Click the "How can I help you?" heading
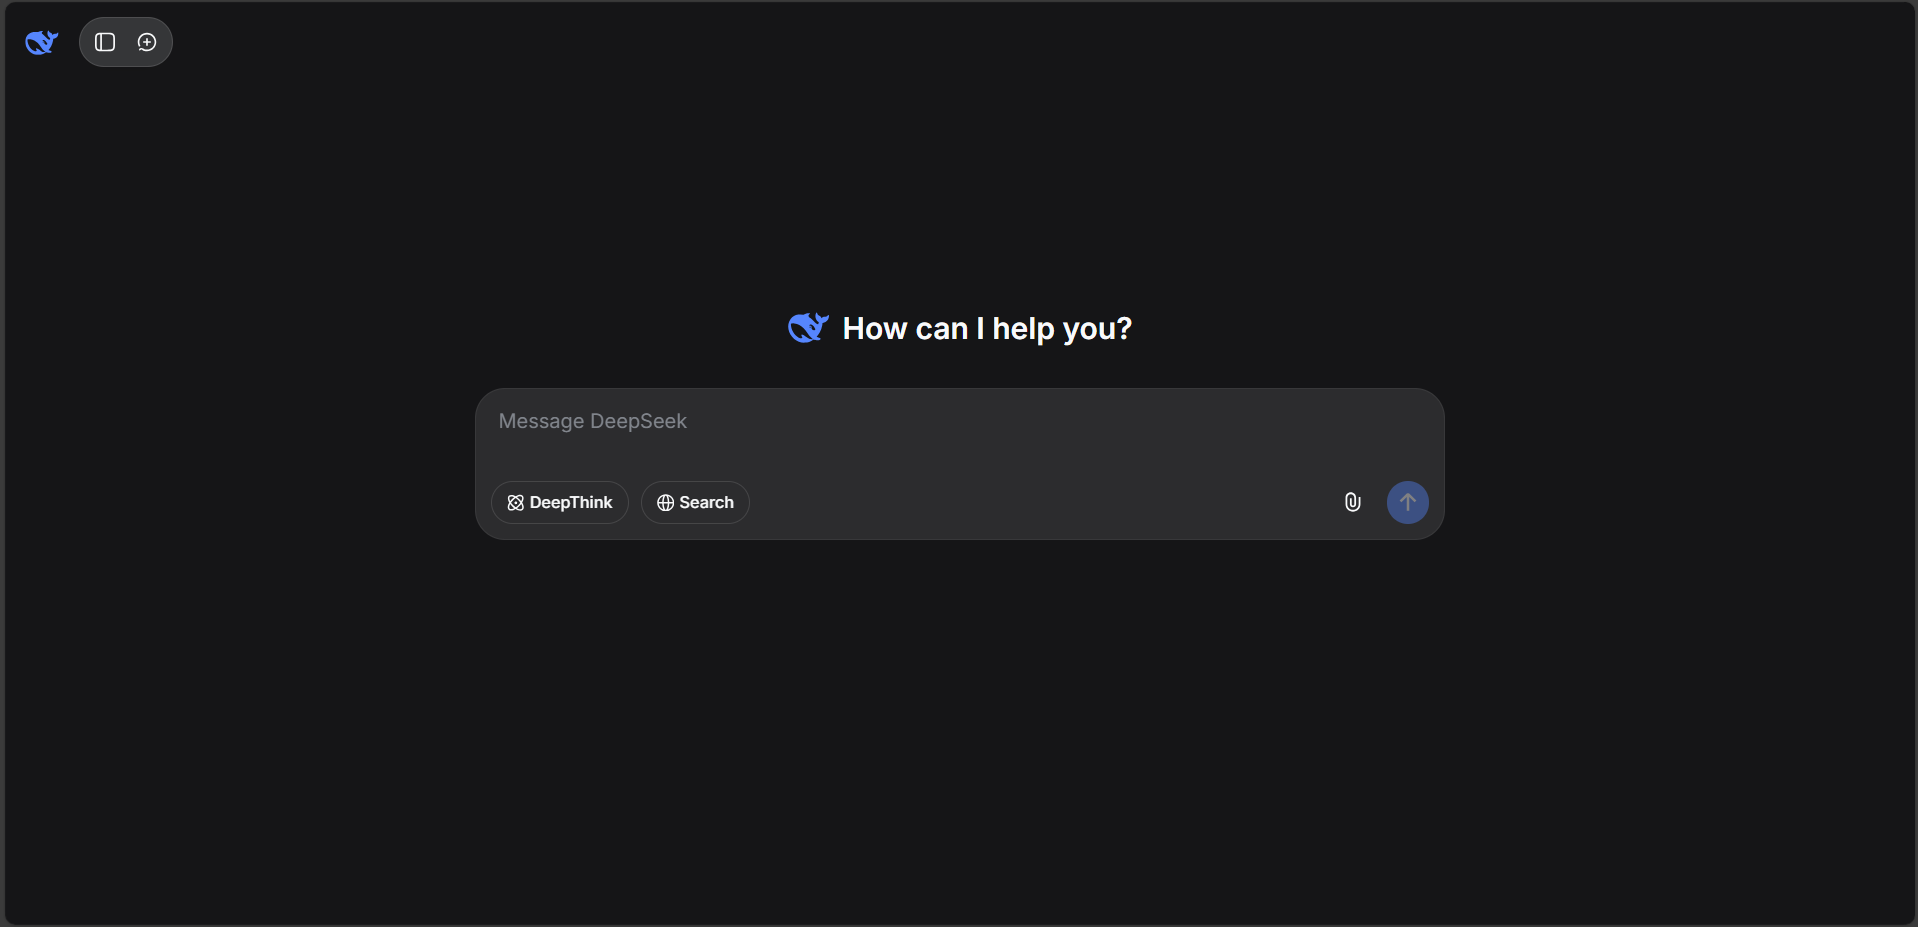This screenshot has height=927, width=1918. click(x=986, y=328)
